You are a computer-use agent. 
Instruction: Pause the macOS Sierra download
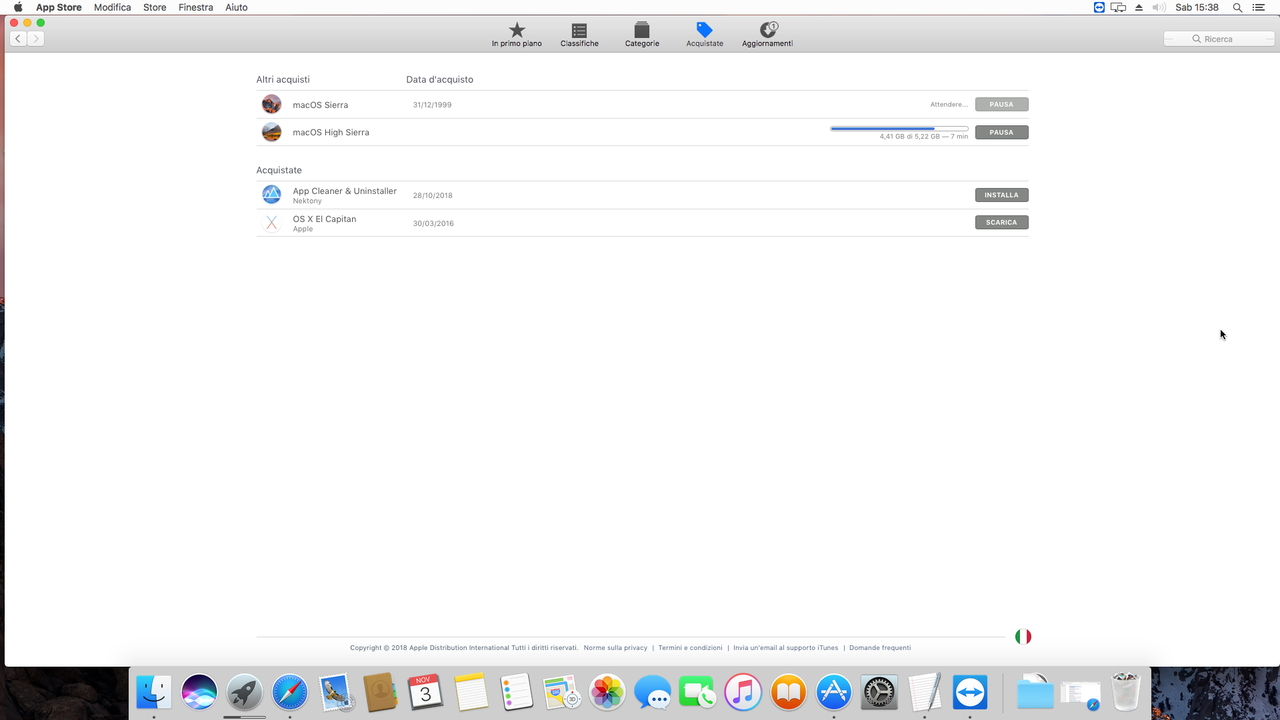coord(1001,104)
